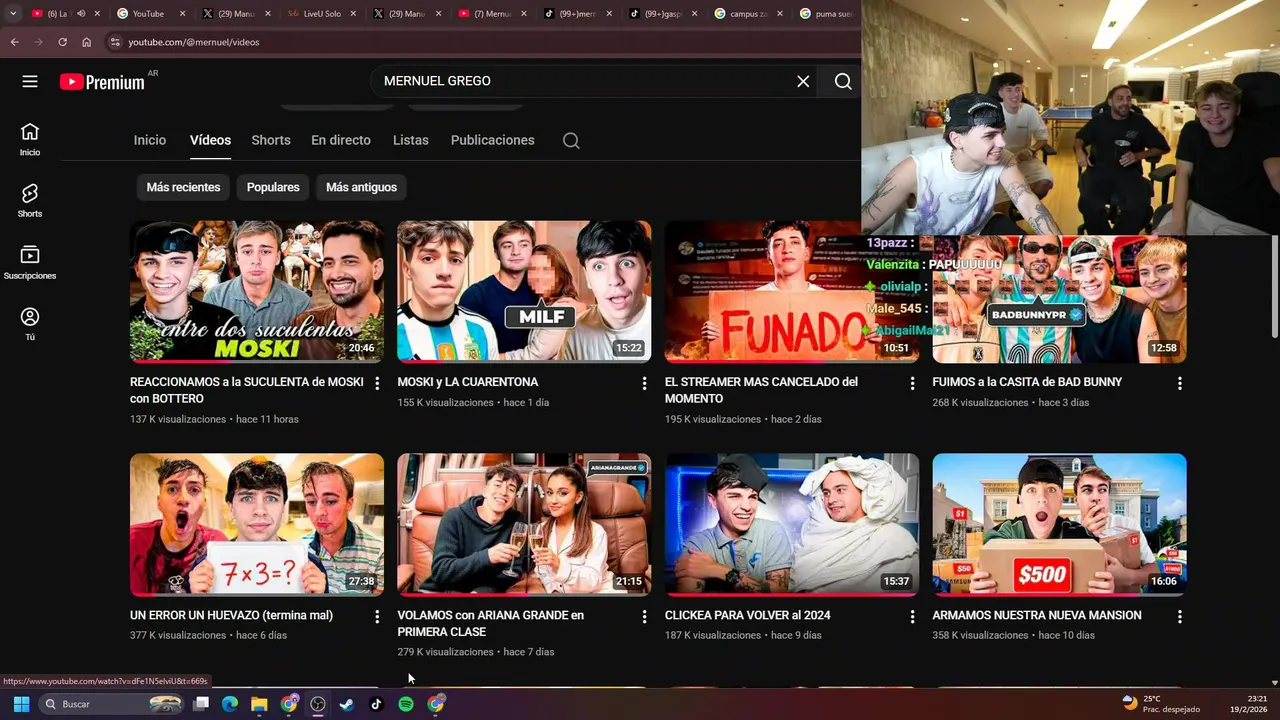Open the weather widget showing 25°C
This screenshot has height=720, width=1280.
pyautogui.click(x=1160, y=704)
